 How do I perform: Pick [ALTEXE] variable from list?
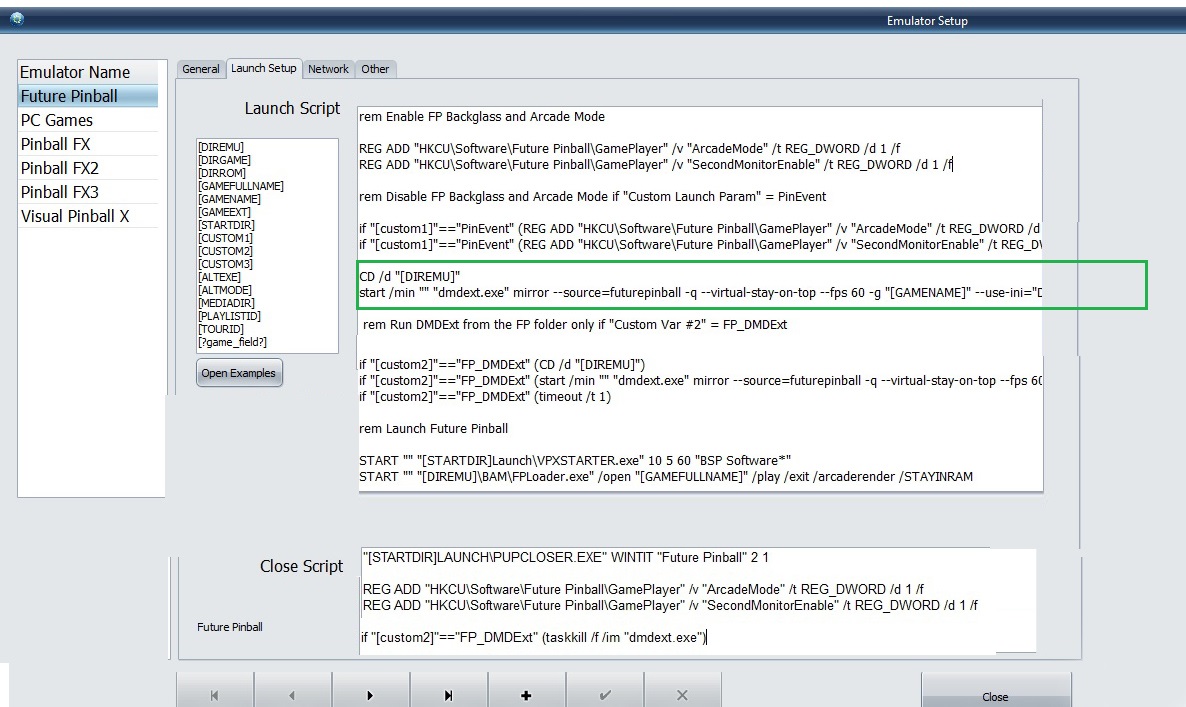tap(219, 277)
